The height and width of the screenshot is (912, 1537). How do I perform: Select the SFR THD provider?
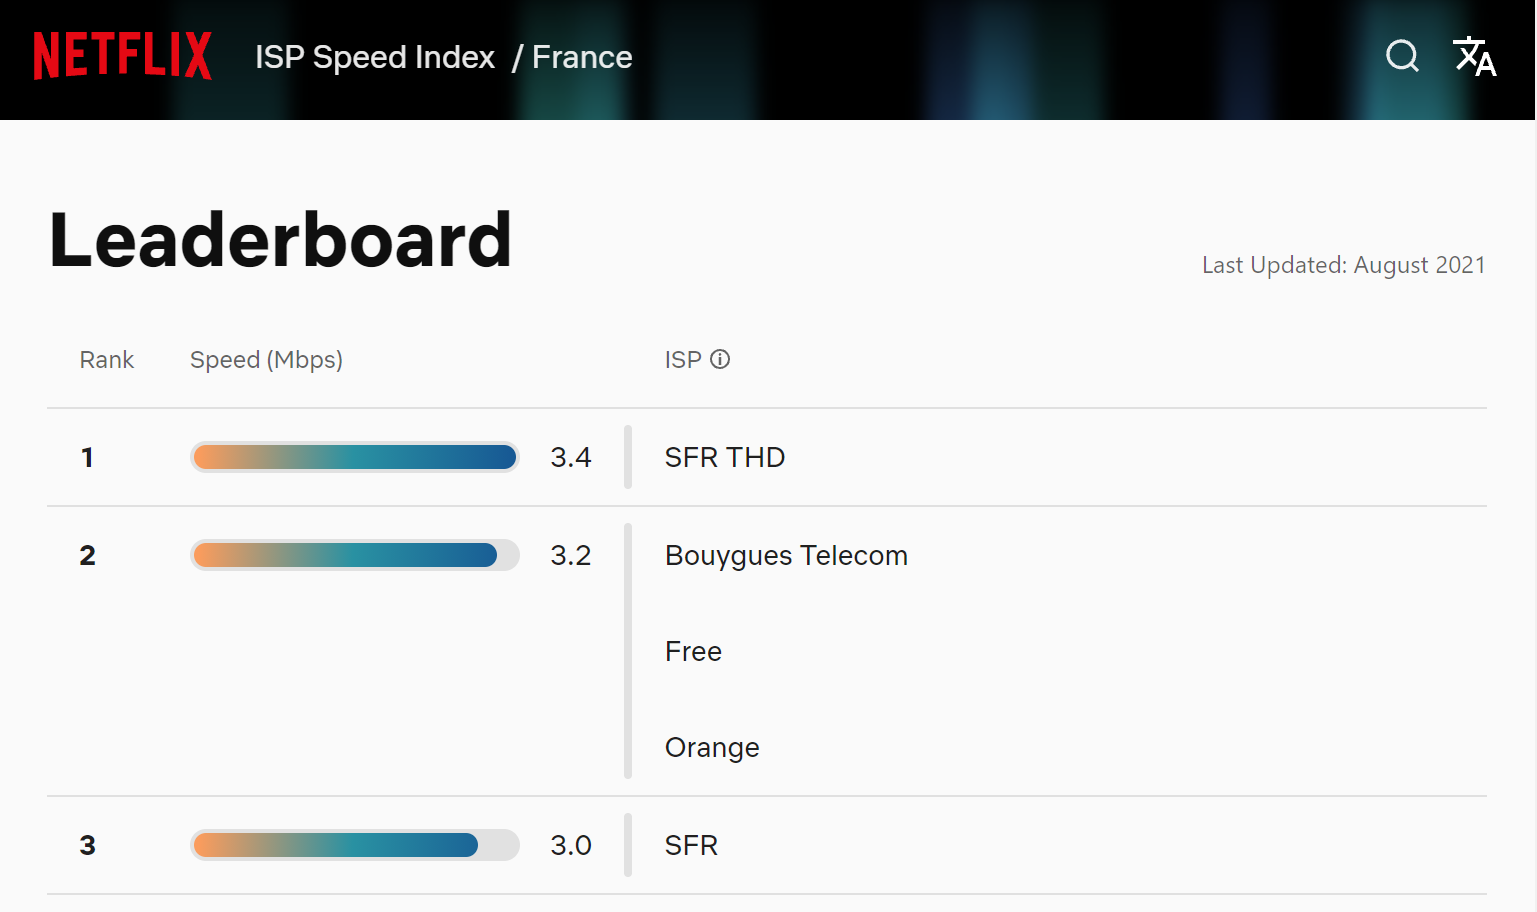[725, 457]
